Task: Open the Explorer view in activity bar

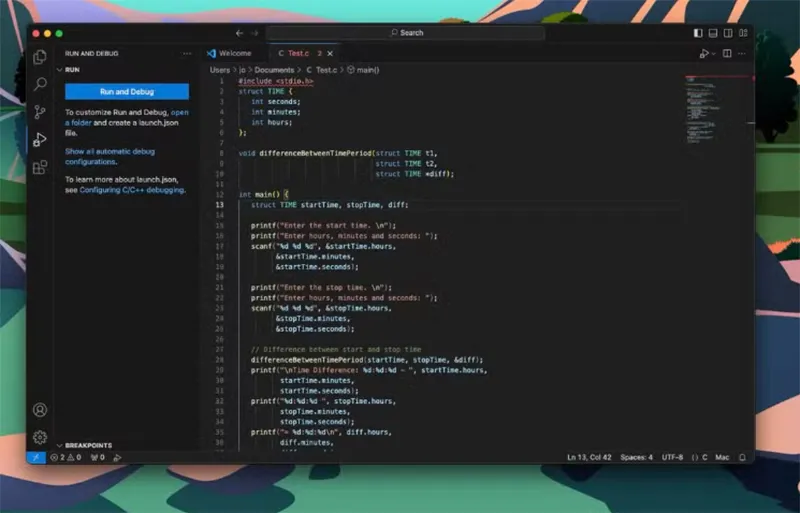Action: click(x=40, y=58)
